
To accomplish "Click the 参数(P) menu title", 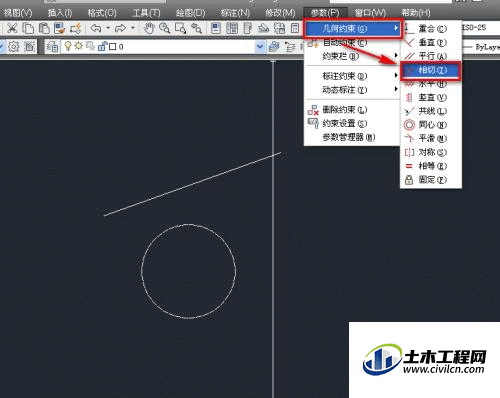I will click(x=325, y=13).
